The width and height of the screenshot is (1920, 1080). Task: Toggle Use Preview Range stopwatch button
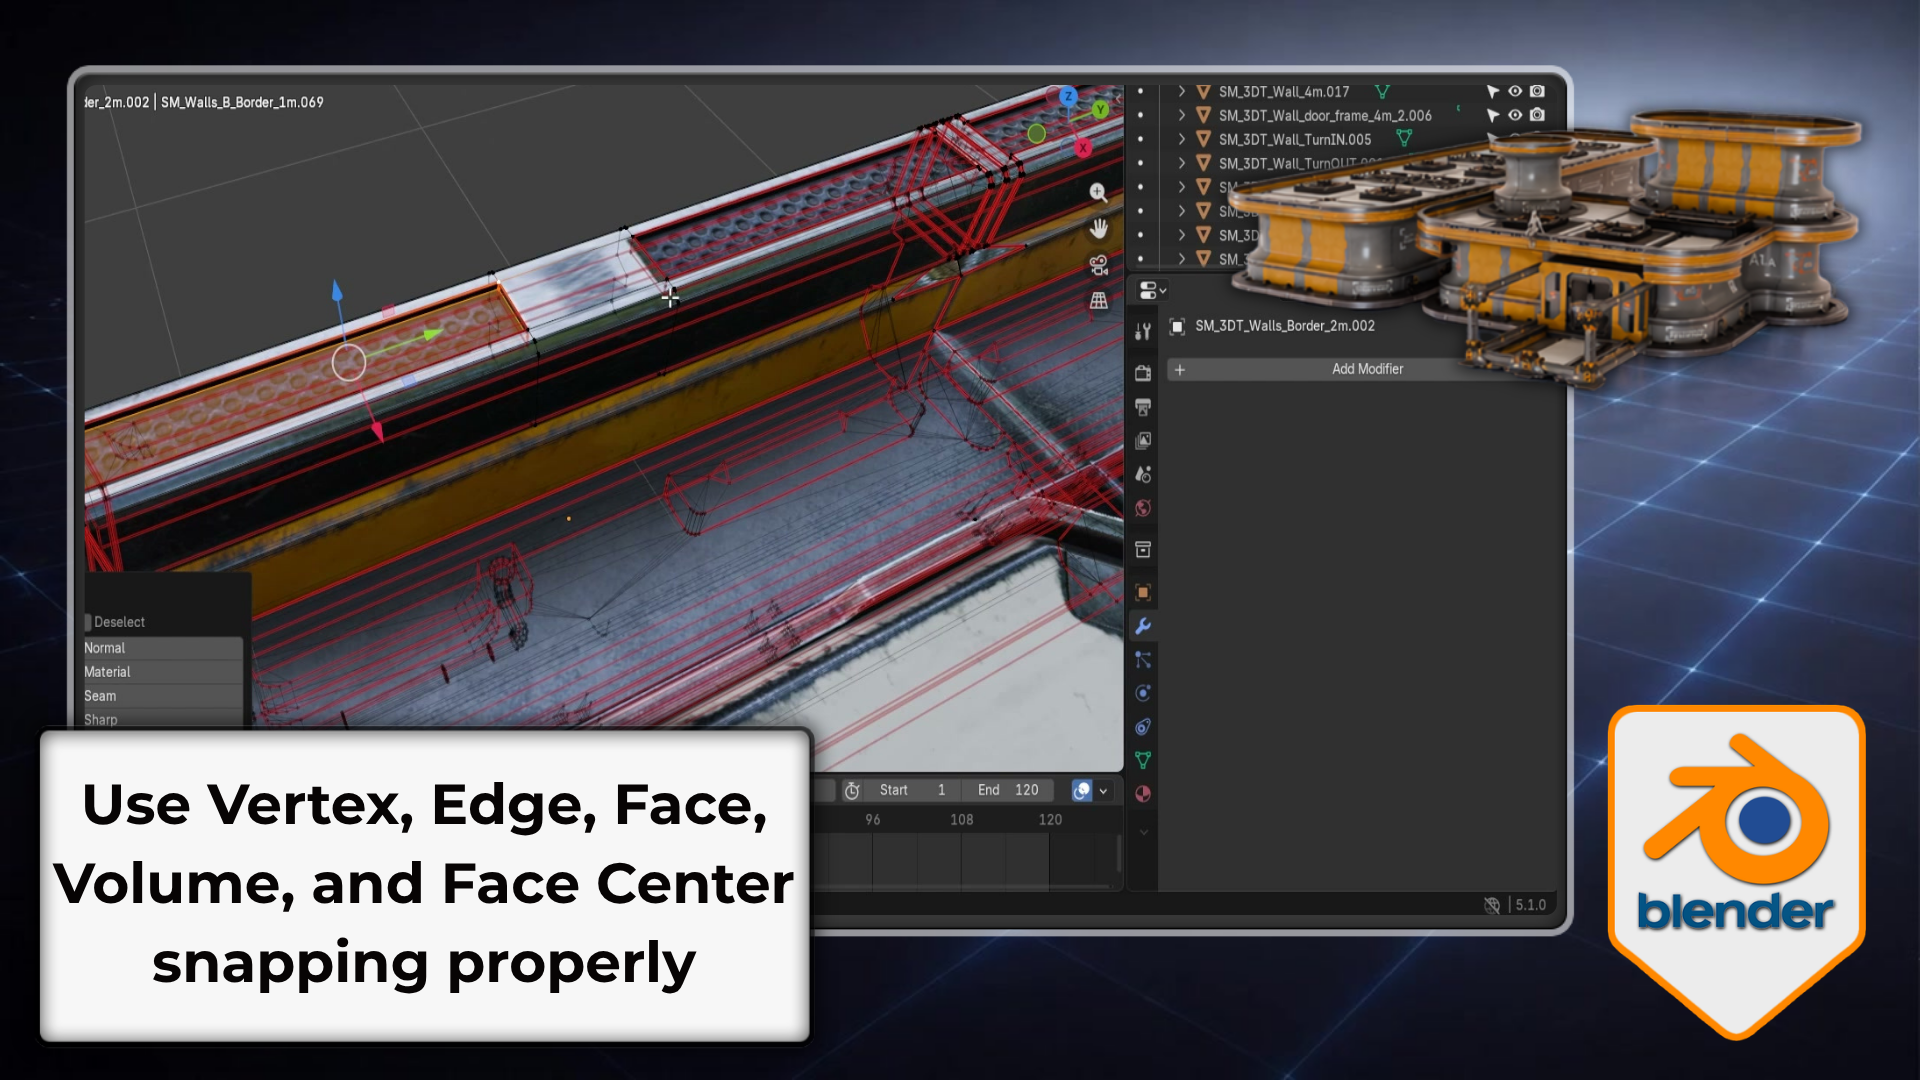(x=852, y=790)
